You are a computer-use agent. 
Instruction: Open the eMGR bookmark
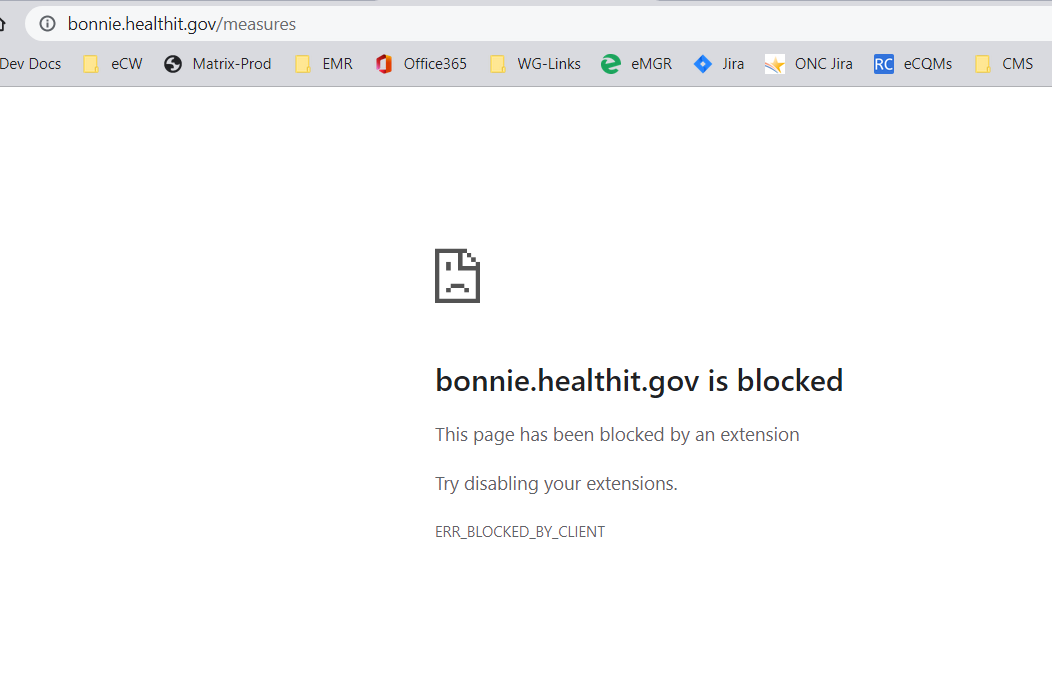[637, 64]
